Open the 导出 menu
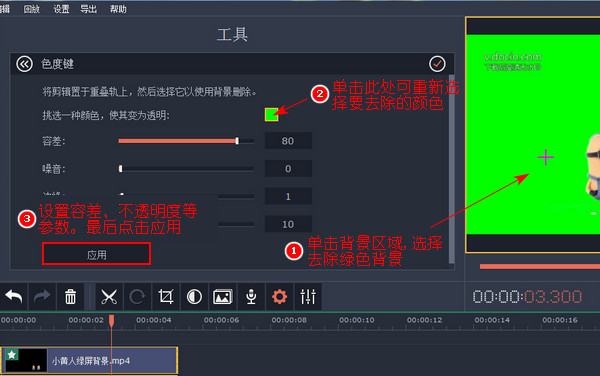600x376 pixels. coord(88,9)
